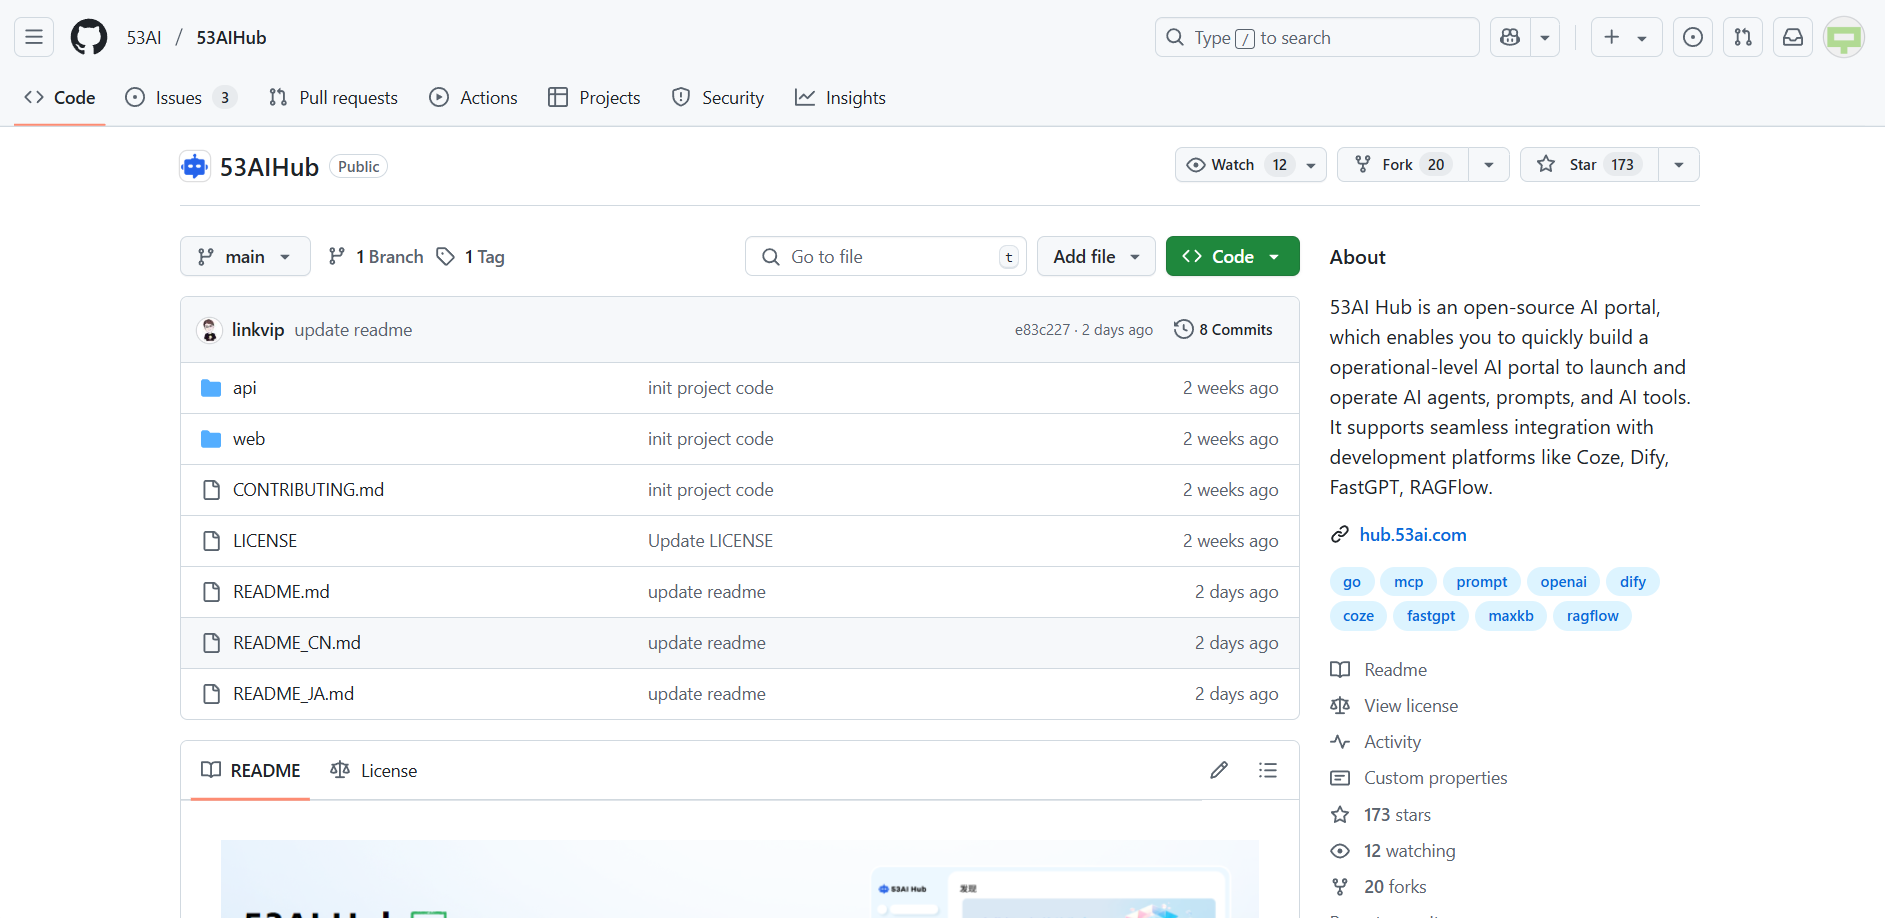Open the Watch notifications dropdown
The width and height of the screenshot is (1885, 918).
(x=1251, y=165)
